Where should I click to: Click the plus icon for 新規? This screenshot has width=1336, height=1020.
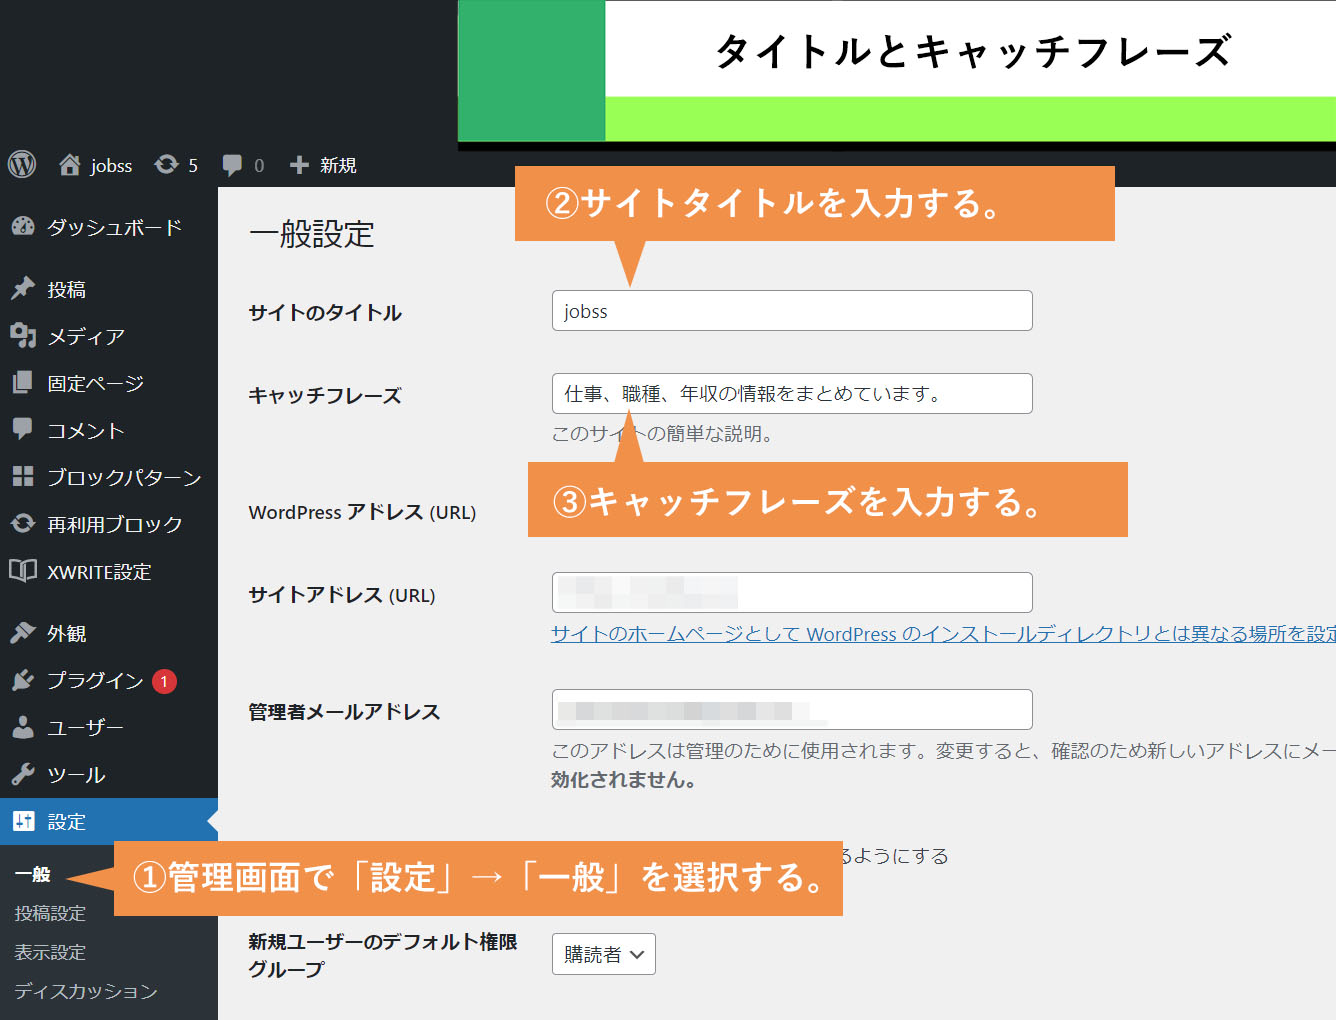[x=299, y=165]
